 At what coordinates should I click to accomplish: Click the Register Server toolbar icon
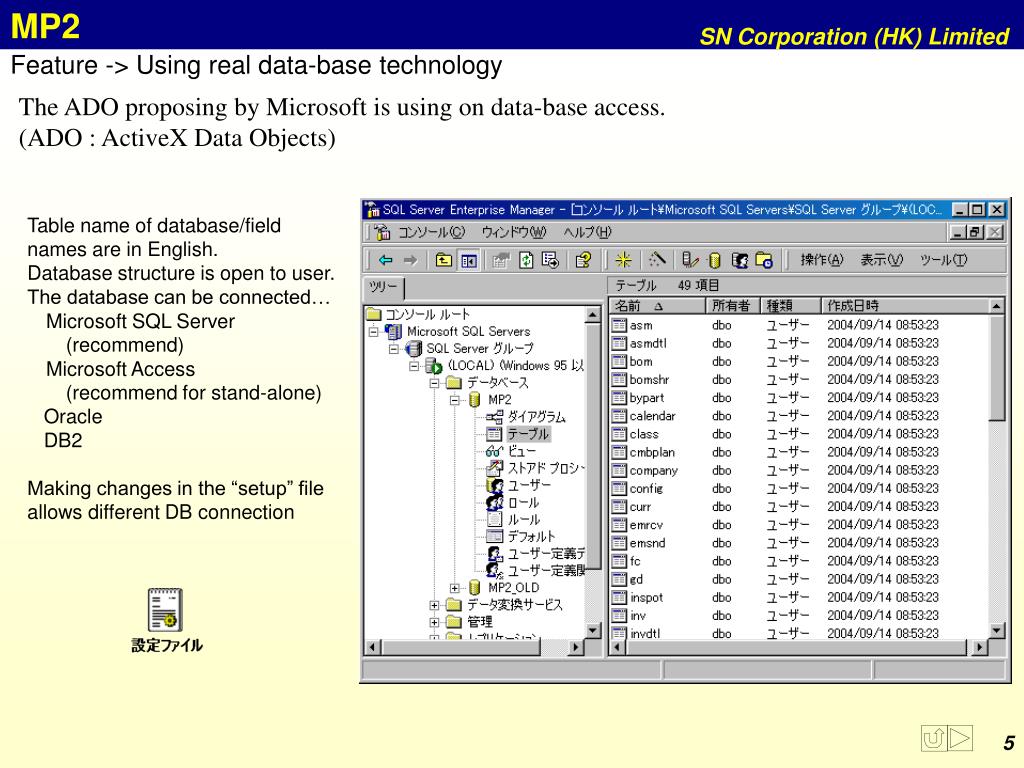click(x=690, y=261)
